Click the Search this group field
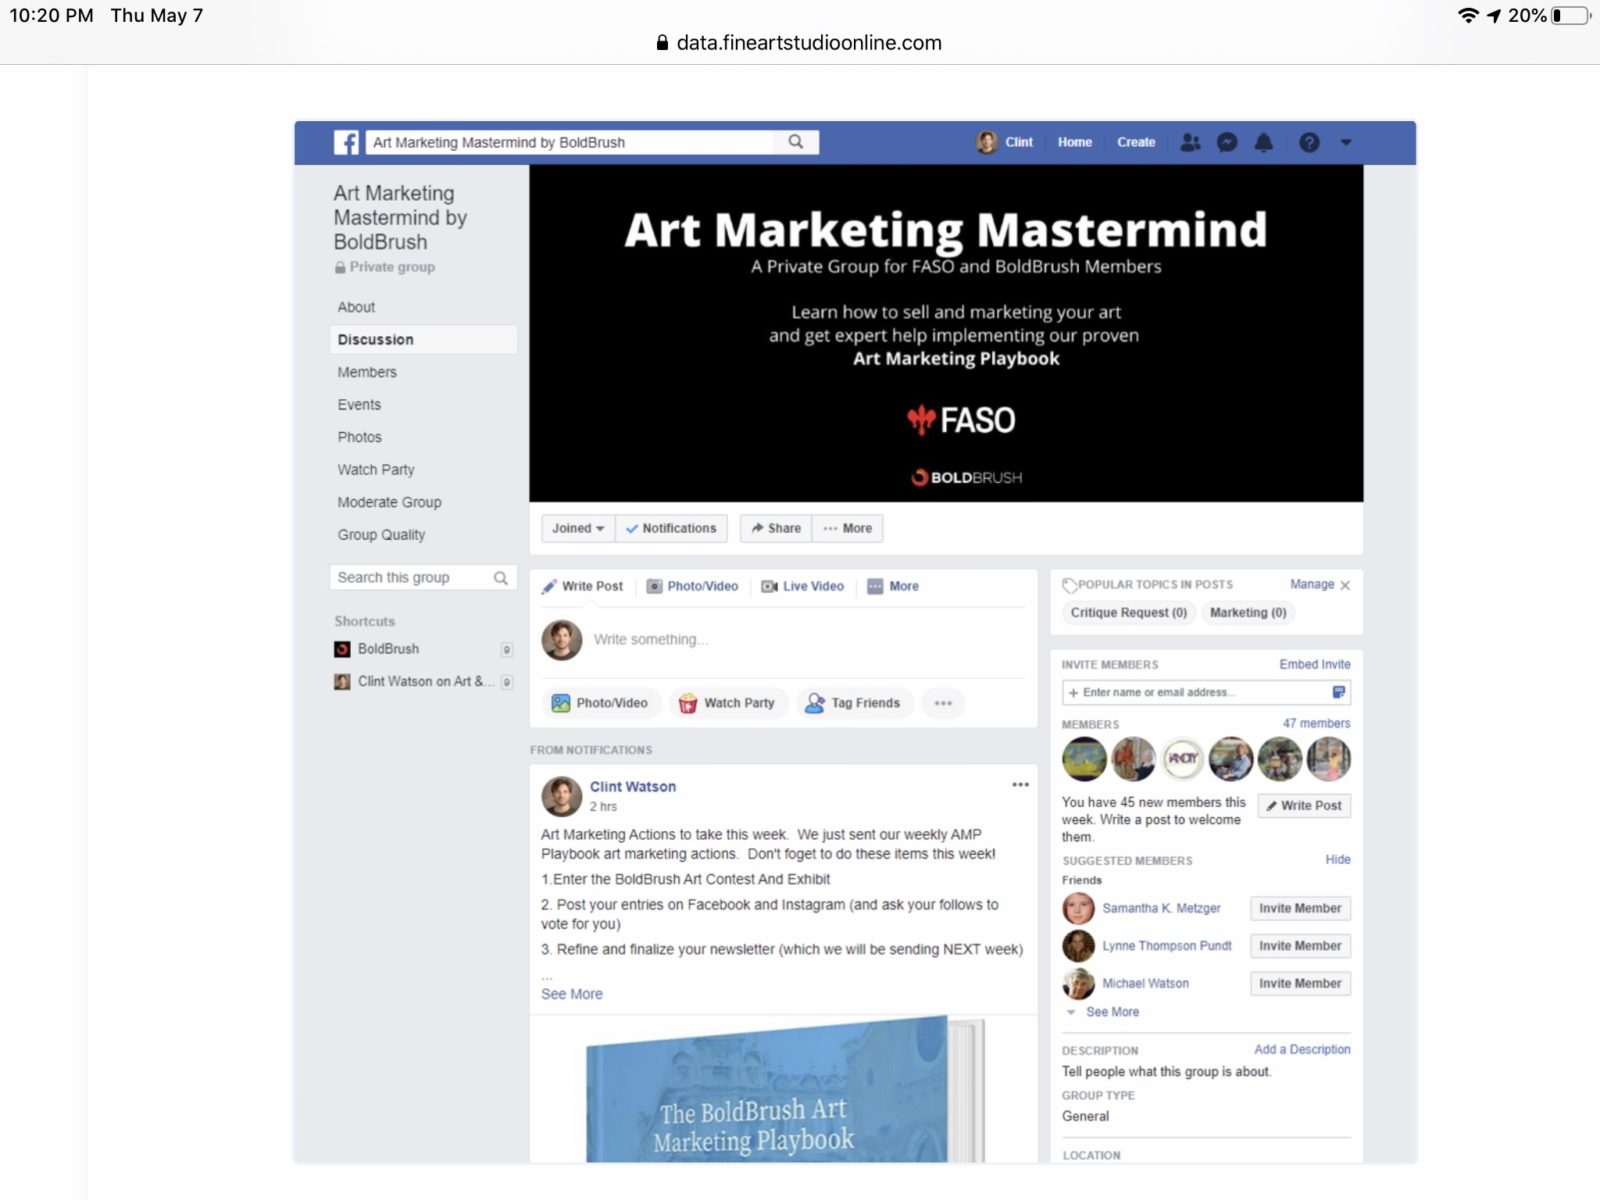 (x=423, y=577)
